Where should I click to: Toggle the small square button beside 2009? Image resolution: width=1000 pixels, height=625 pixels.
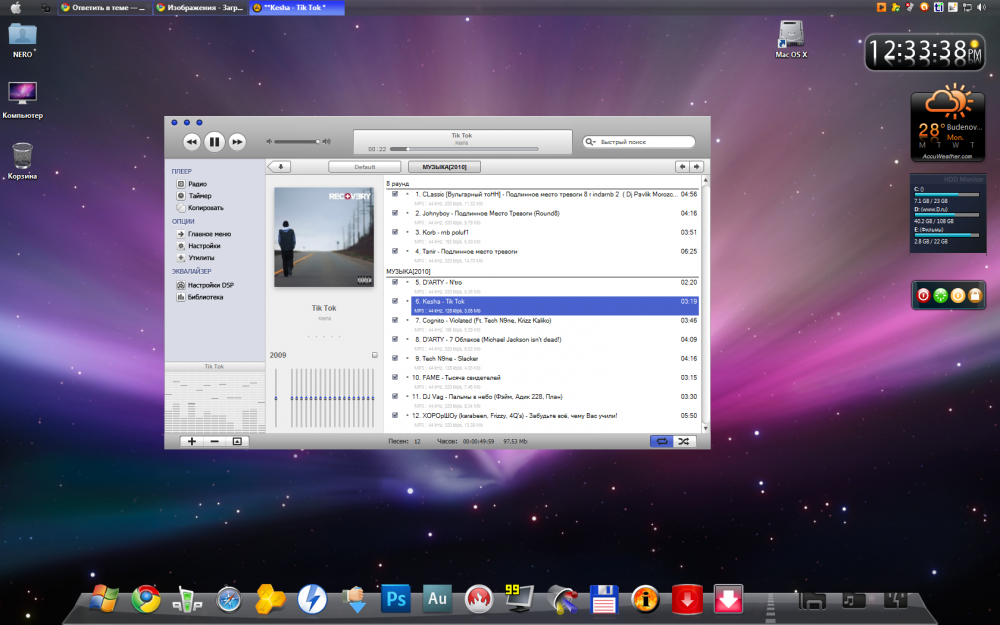375,355
